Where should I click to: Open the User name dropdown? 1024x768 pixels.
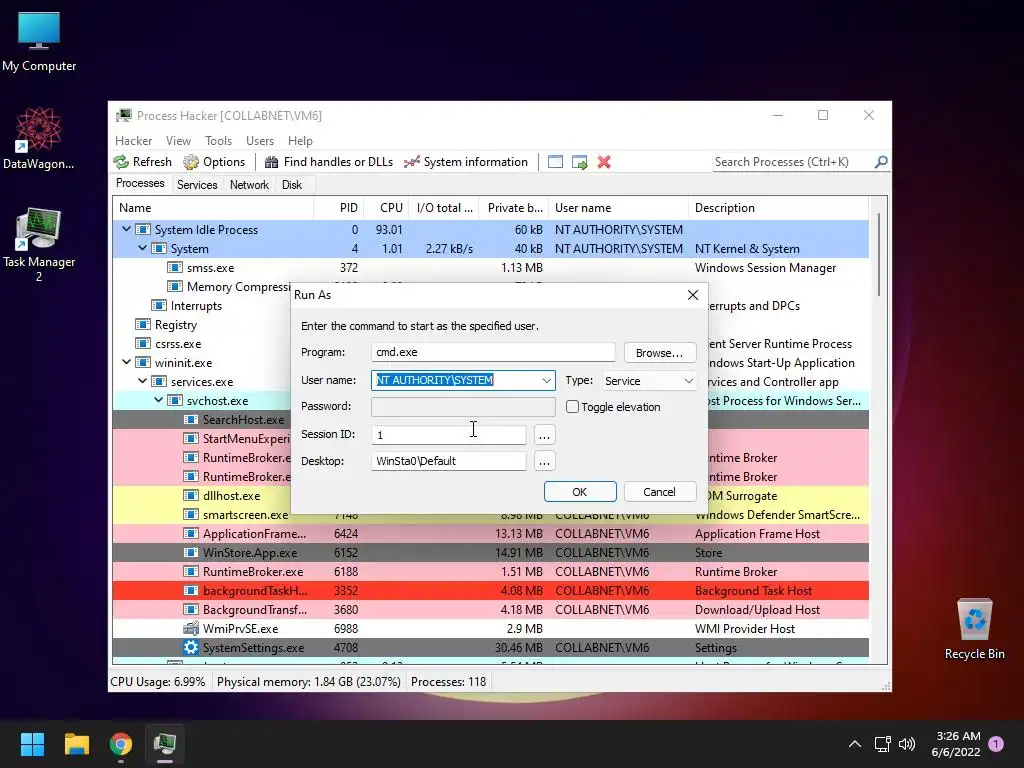pyautogui.click(x=547, y=380)
